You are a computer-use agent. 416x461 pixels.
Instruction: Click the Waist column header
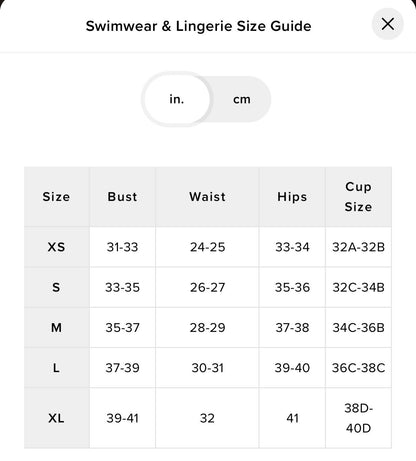click(x=207, y=197)
